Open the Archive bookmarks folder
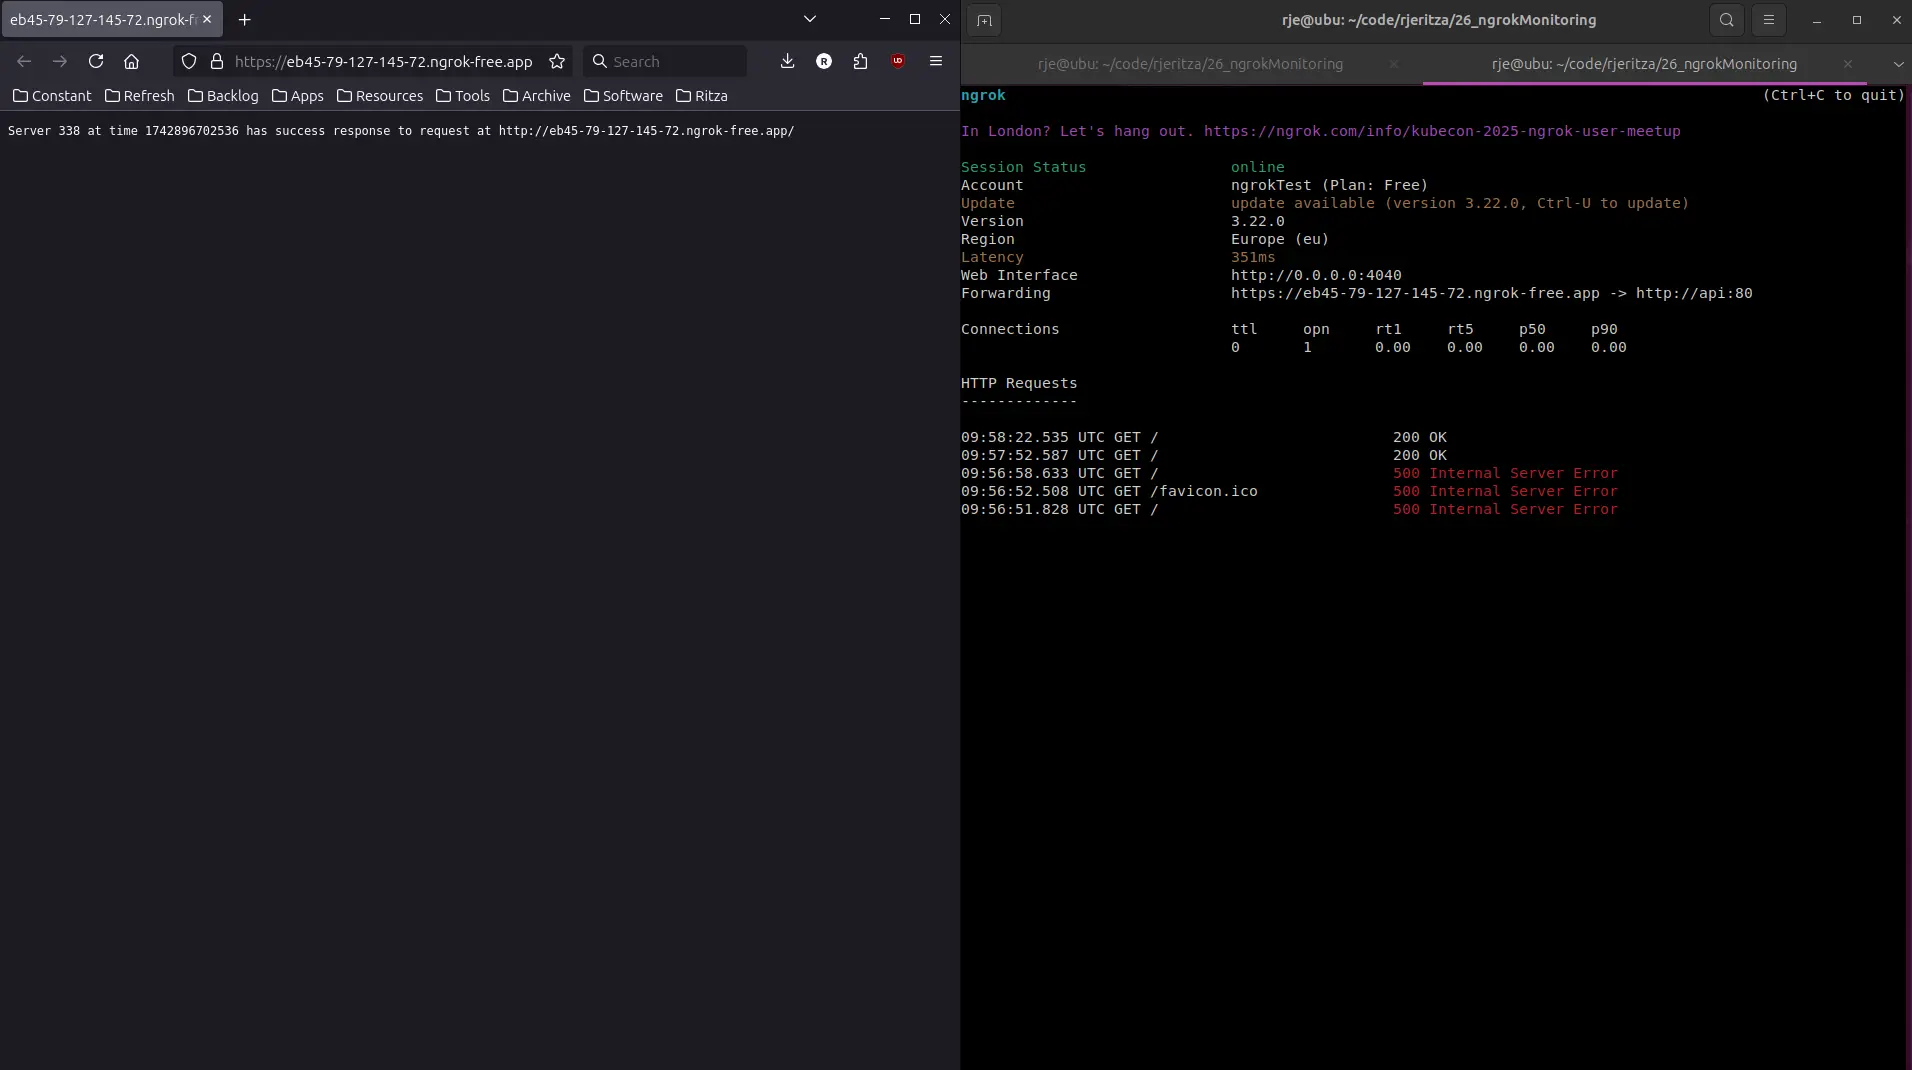This screenshot has width=1912, height=1070. [x=537, y=96]
